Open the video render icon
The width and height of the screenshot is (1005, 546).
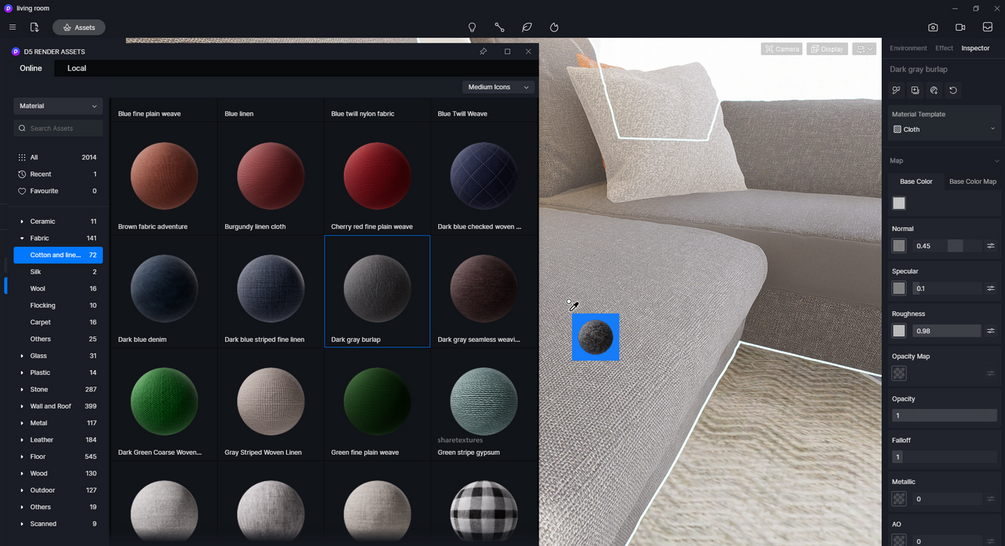tap(960, 28)
